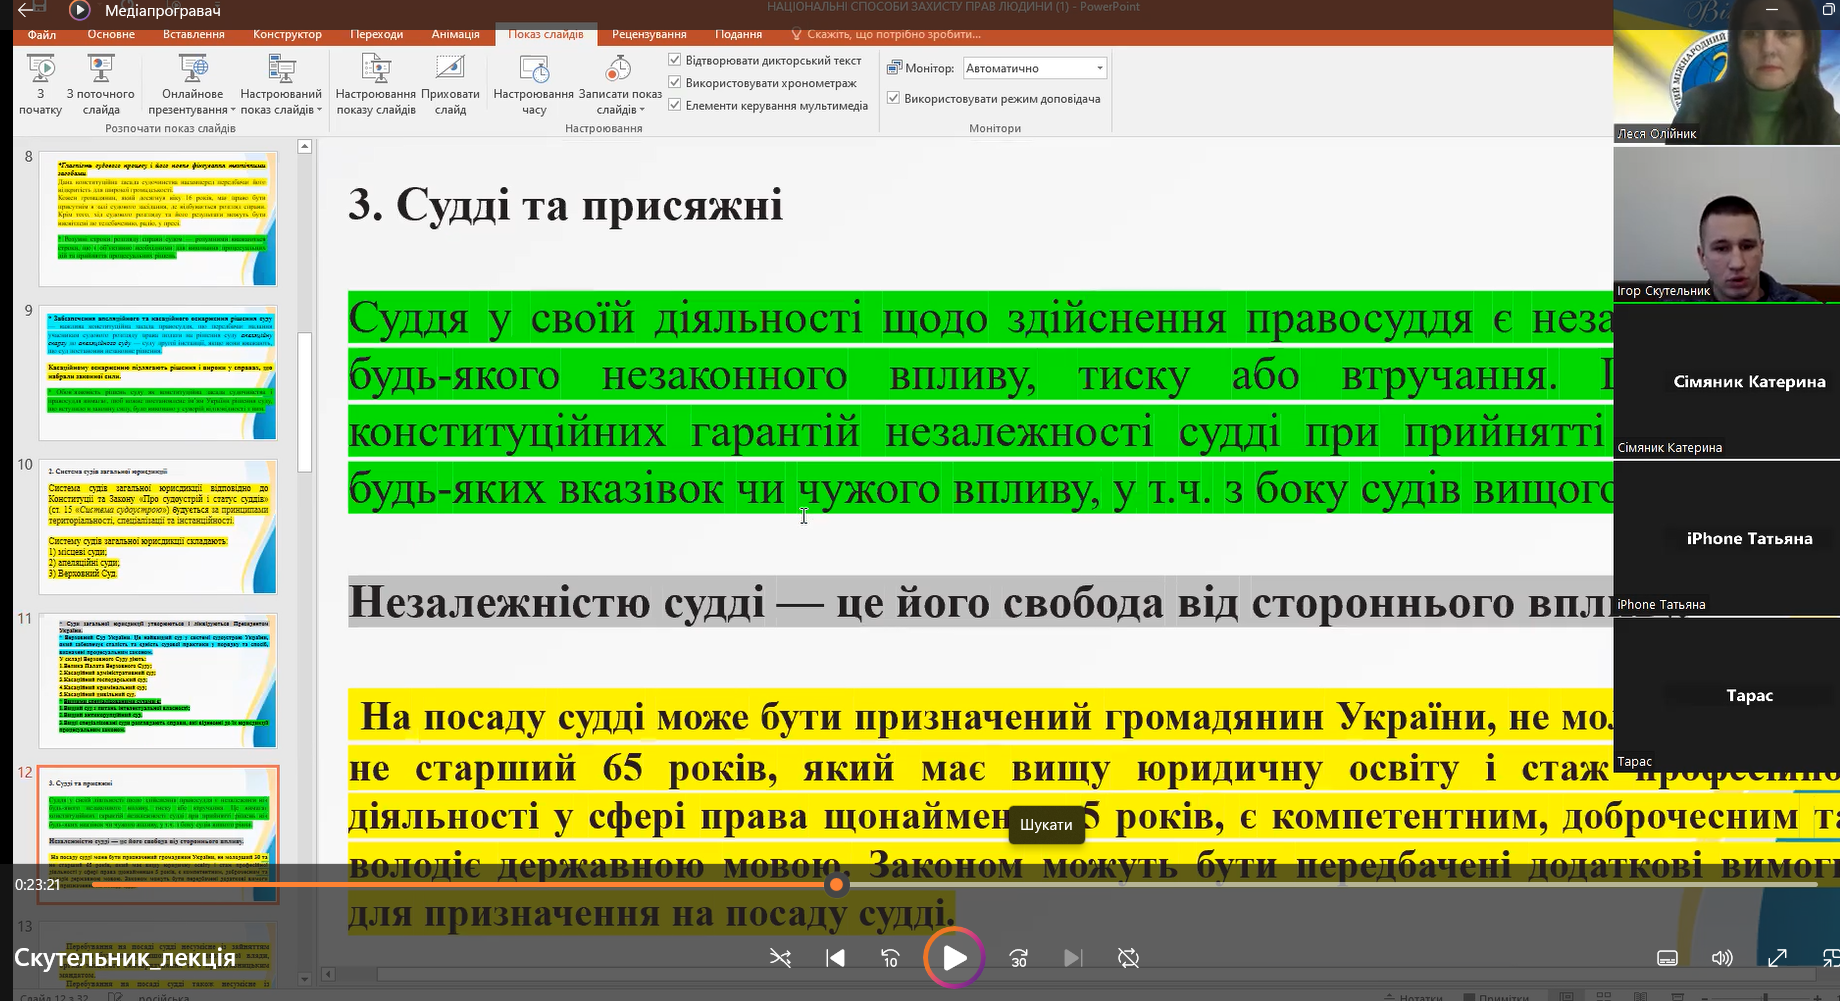
Task: Skip forward 30 seconds
Action: point(1018,958)
